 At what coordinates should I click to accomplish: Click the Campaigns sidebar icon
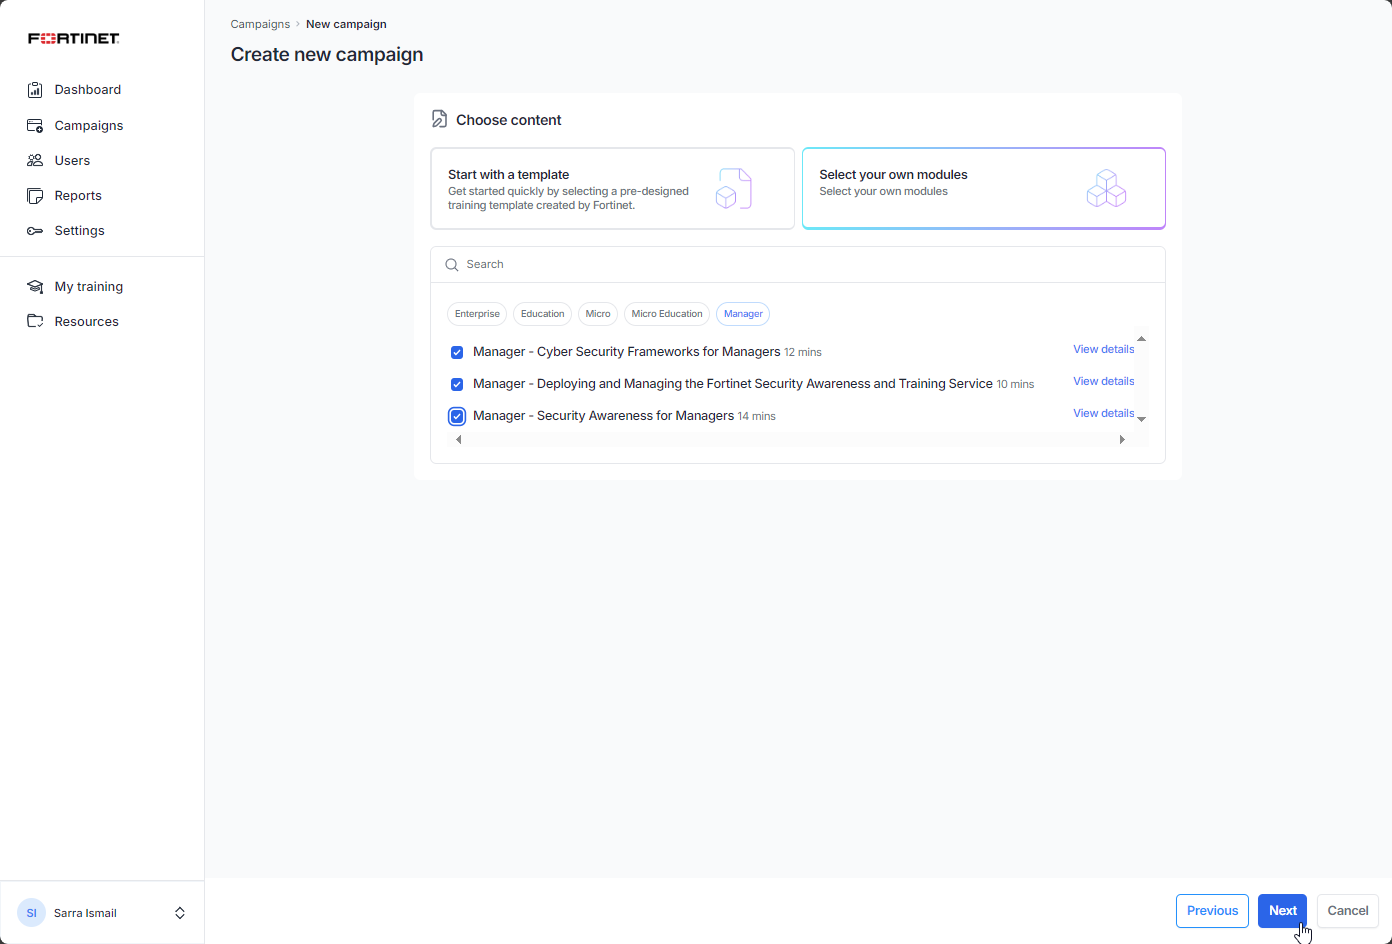point(35,125)
